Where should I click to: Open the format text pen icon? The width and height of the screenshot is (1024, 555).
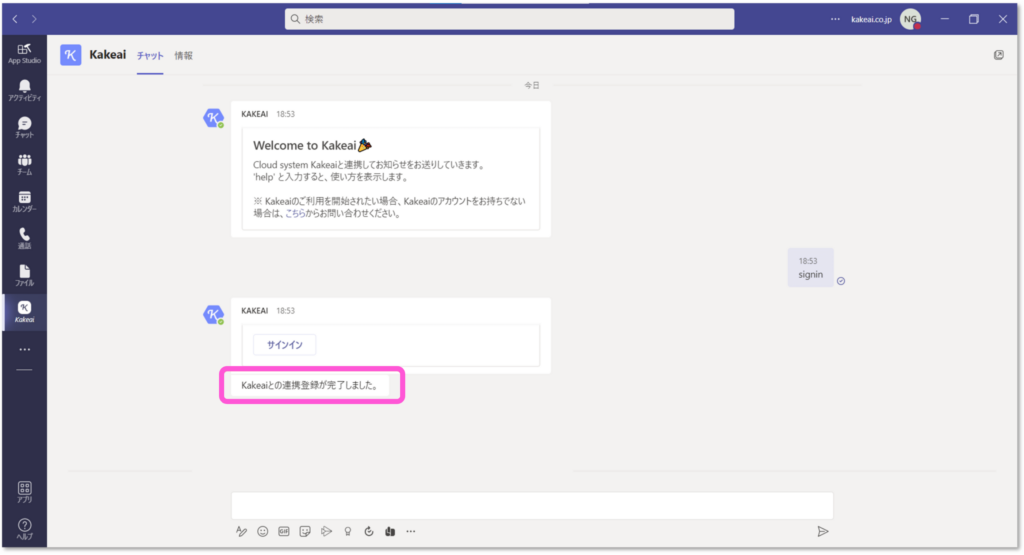click(242, 531)
